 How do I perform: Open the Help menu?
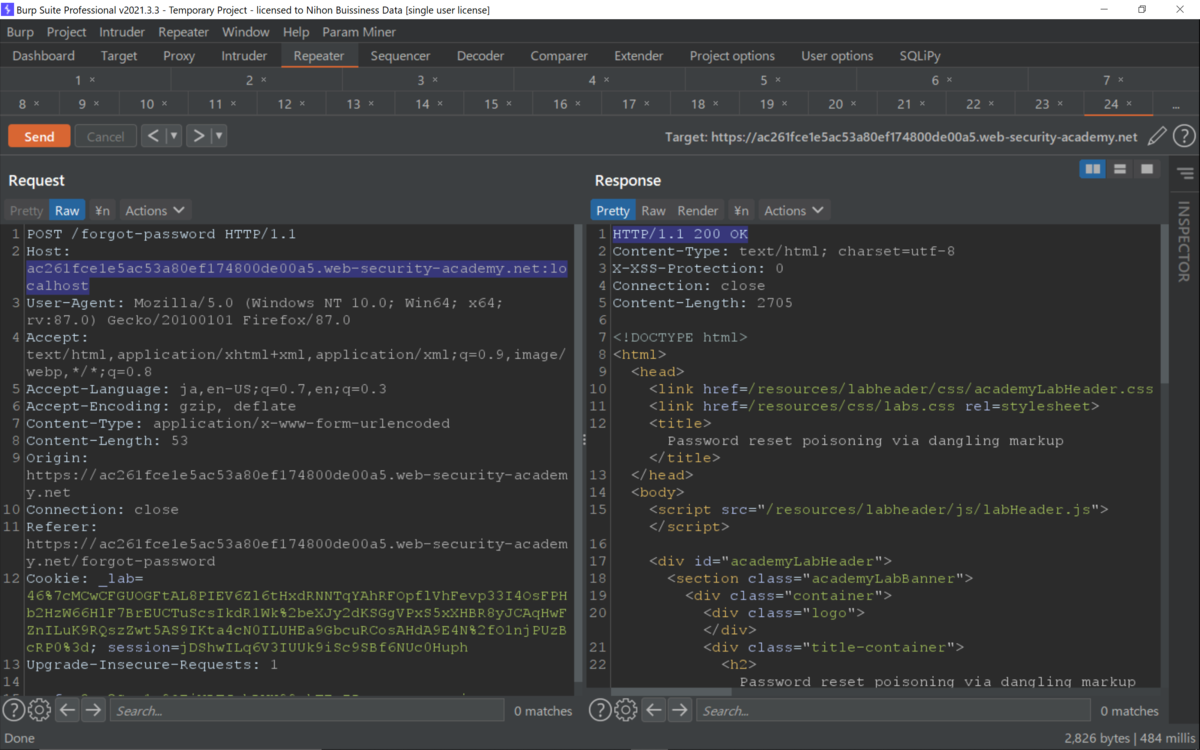click(296, 32)
